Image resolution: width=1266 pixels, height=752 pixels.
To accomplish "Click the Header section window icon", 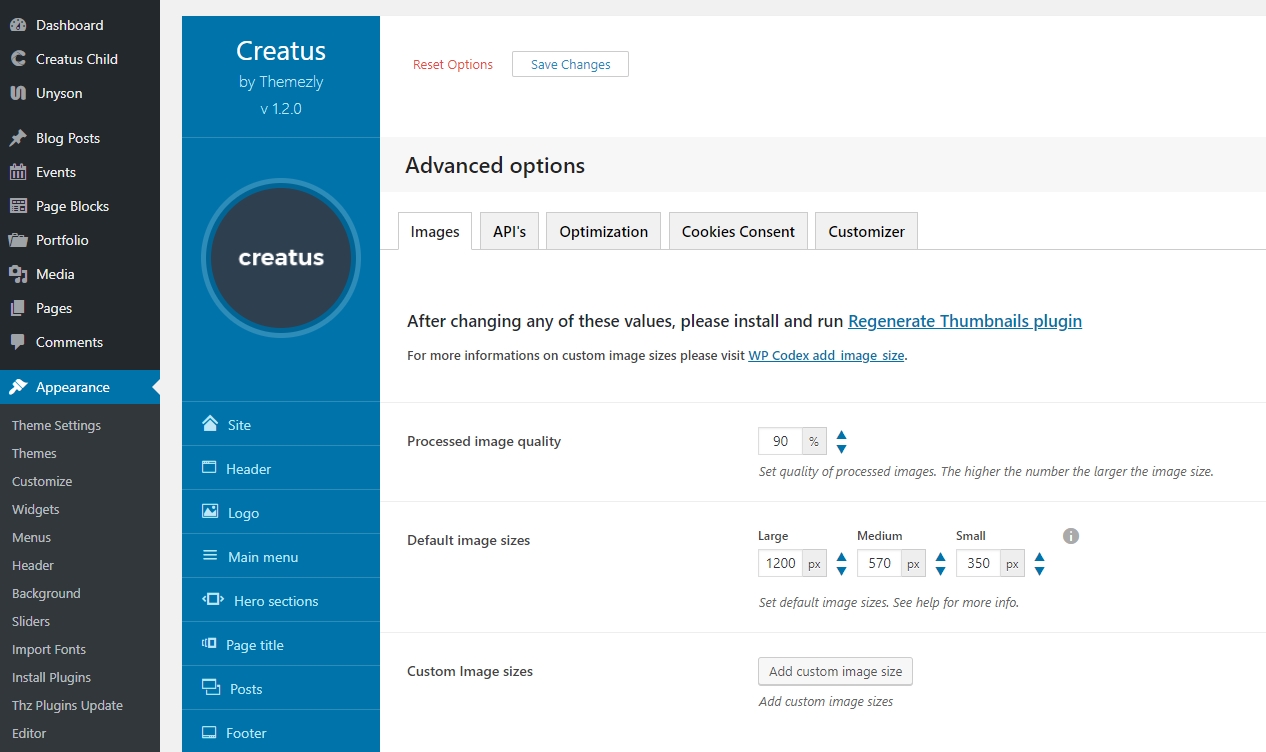I will pyautogui.click(x=210, y=468).
